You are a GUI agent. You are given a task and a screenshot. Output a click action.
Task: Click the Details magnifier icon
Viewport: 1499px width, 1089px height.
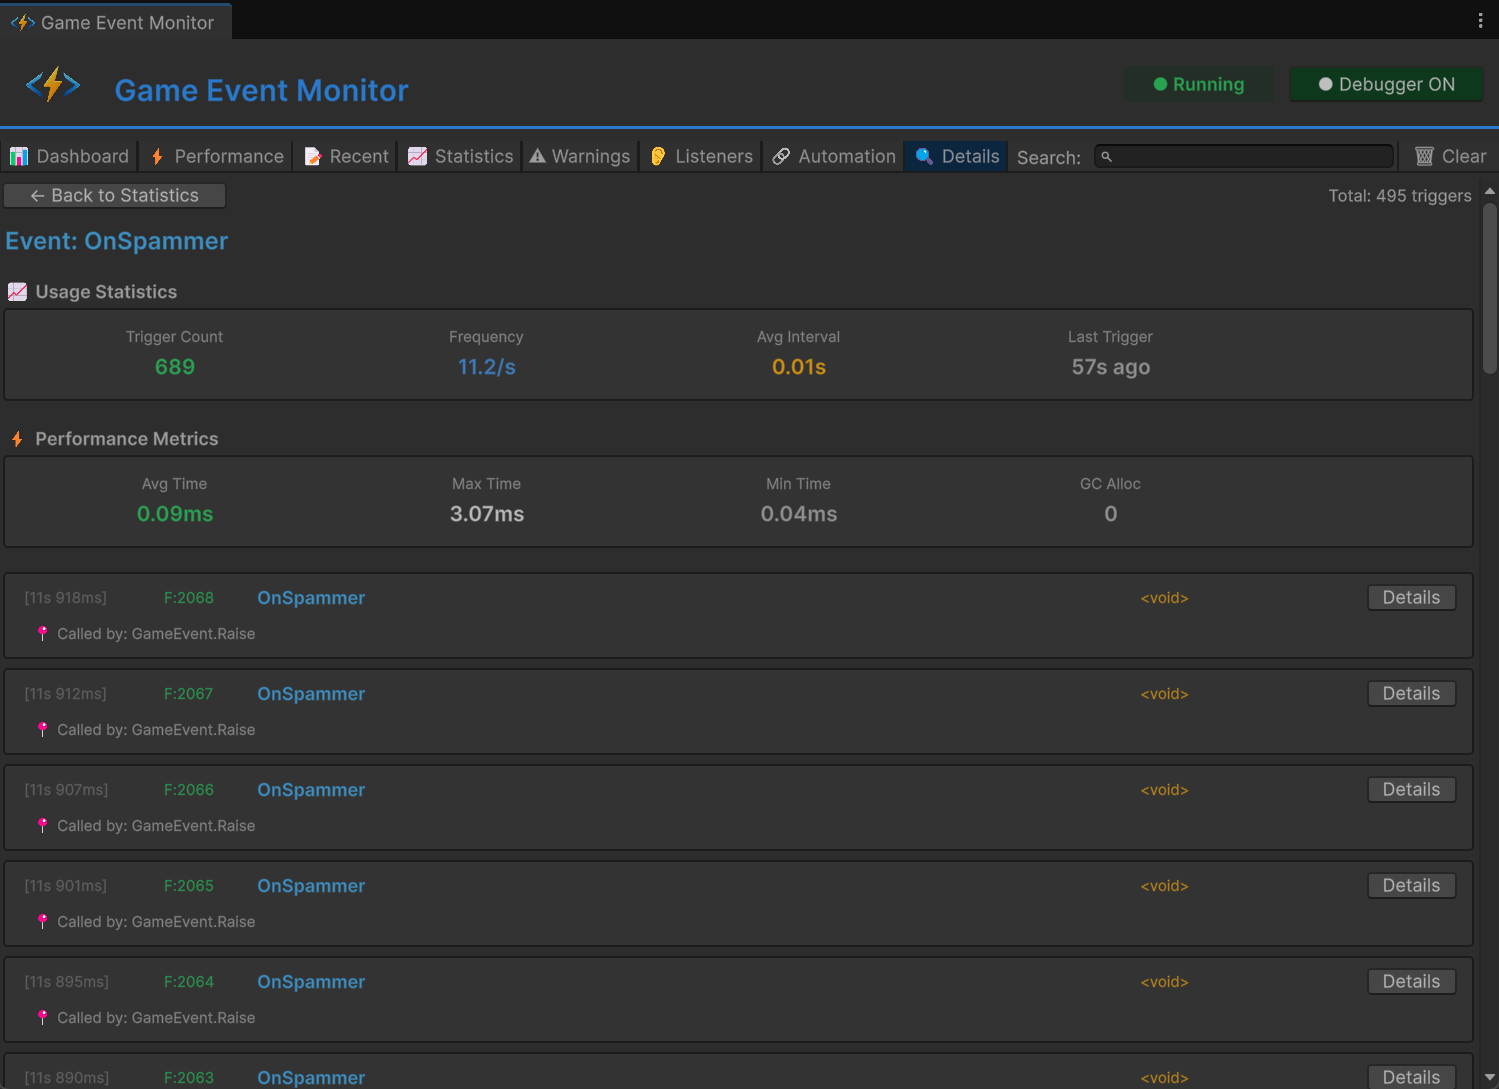click(x=922, y=156)
